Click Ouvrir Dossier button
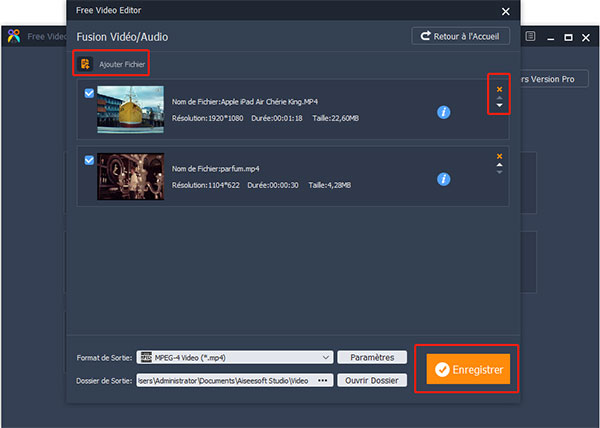The image size is (600, 428). coord(372,381)
